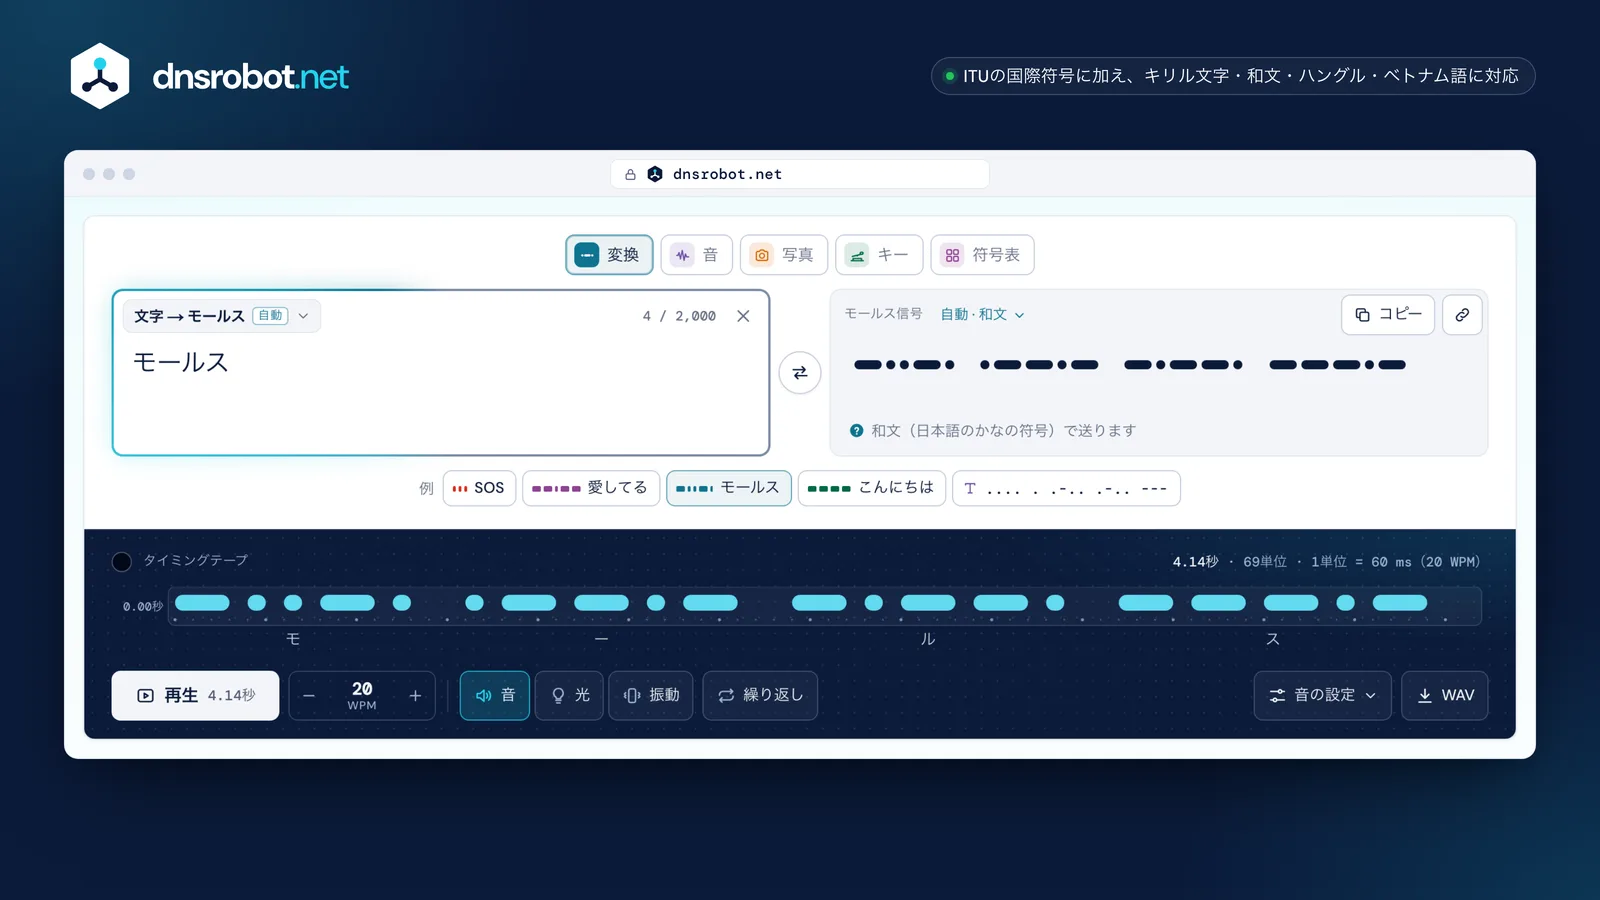Click the swap direction arrows icon
Viewport: 1600px width, 900px height.
(x=800, y=373)
